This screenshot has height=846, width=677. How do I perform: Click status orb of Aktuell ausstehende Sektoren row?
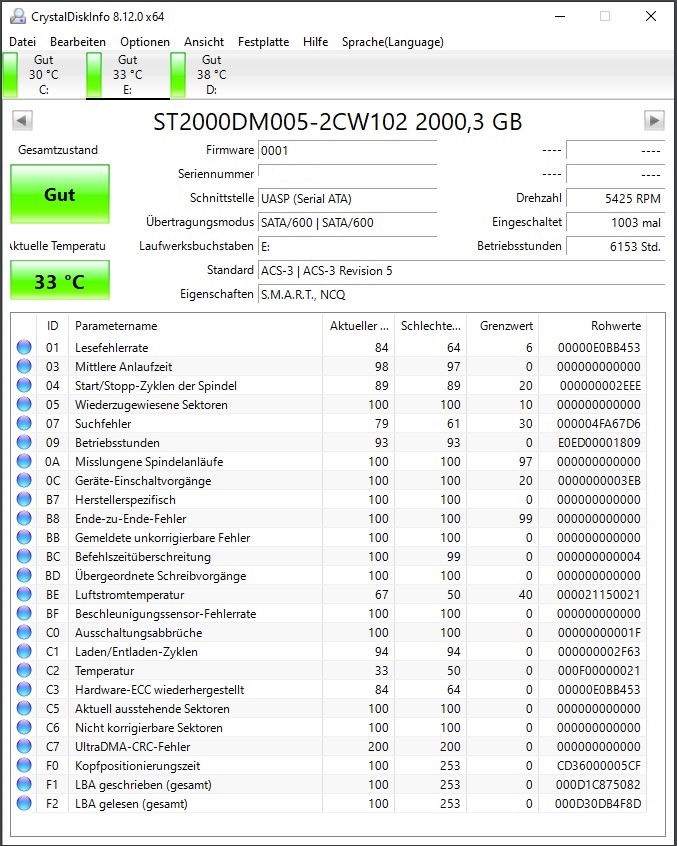tap(24, 708)
